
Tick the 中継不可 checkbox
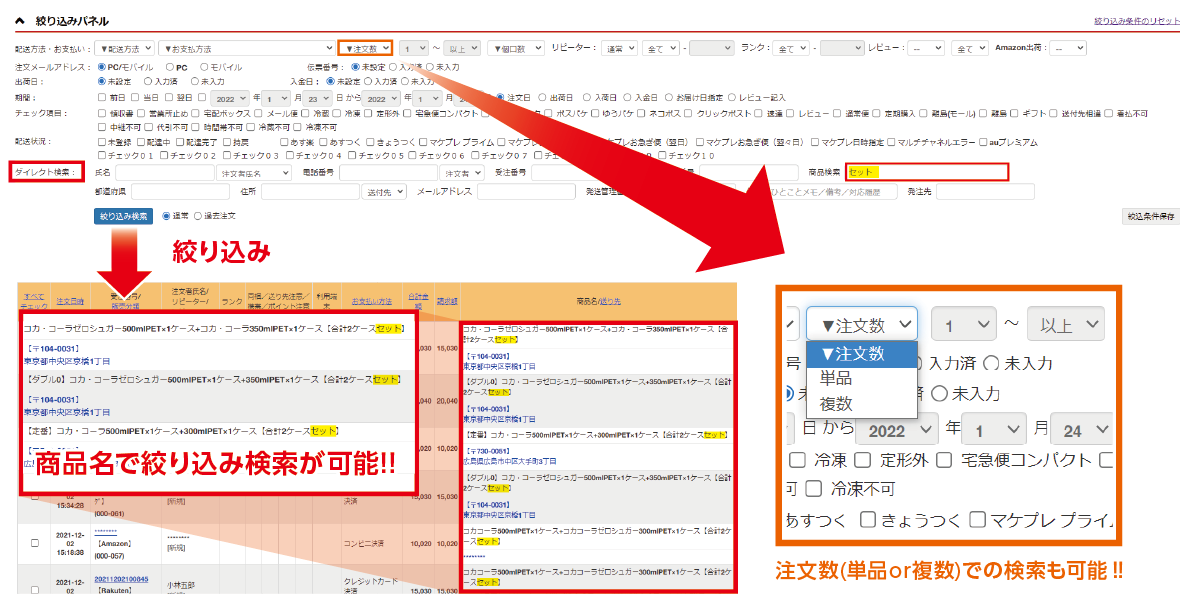[x=102, y=127]
